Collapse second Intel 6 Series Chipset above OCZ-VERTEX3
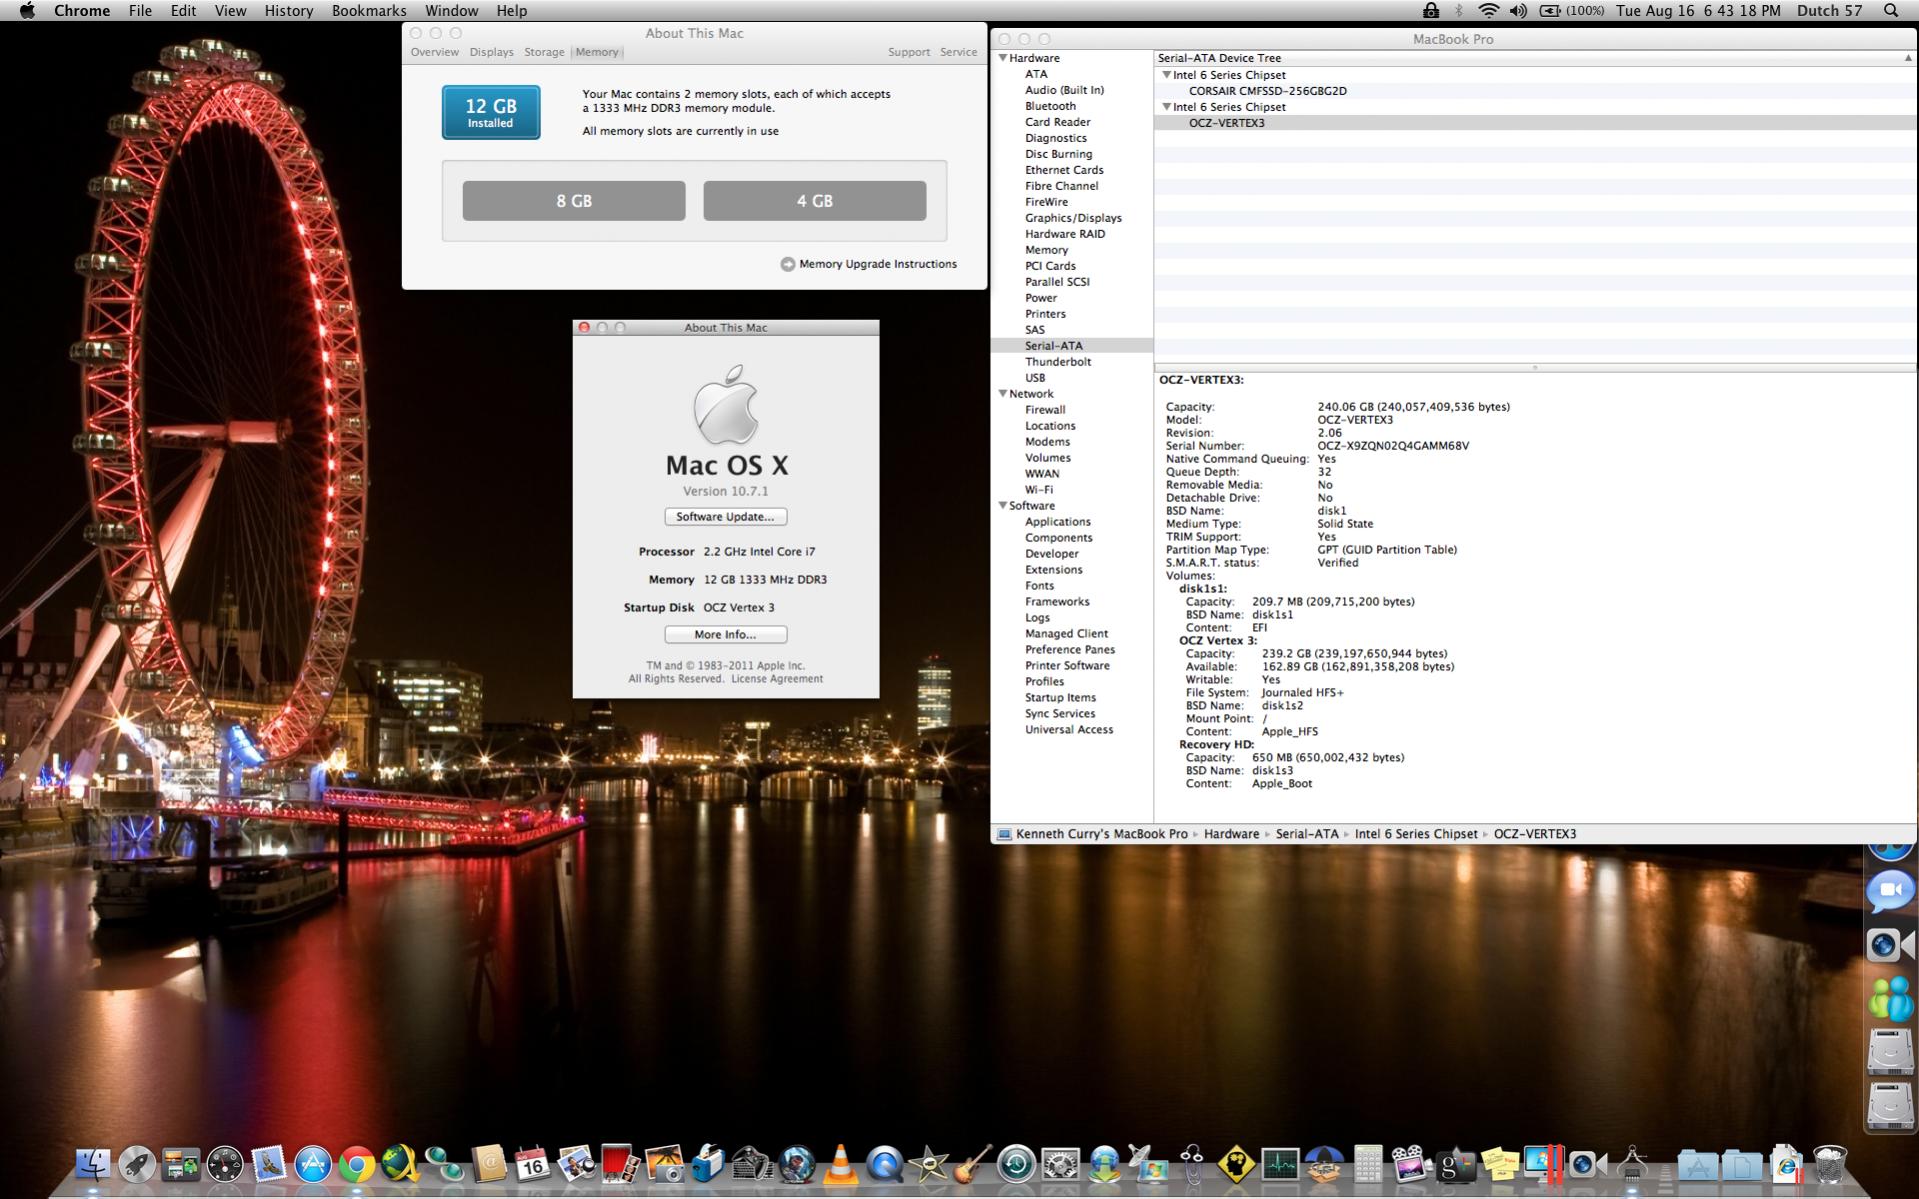1919x1199 pixels. coord(1166,107)
